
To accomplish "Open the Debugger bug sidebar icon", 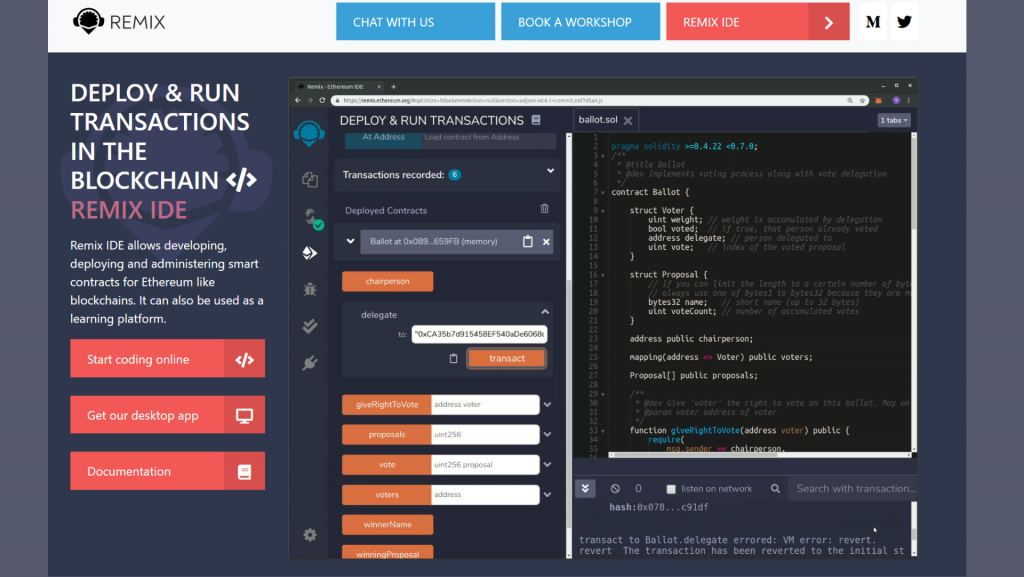I will tap(310, 288).
